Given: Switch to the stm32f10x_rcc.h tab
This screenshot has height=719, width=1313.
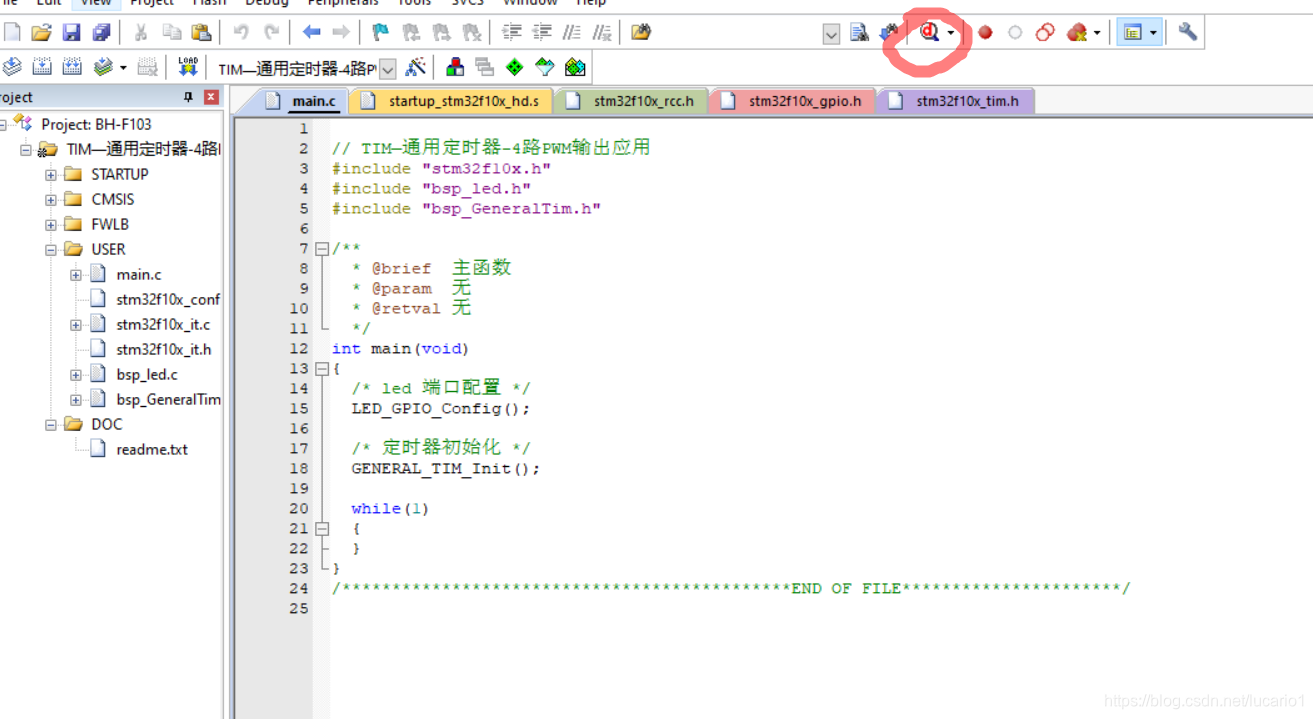Looking at the screenshot, I should 632,101.
